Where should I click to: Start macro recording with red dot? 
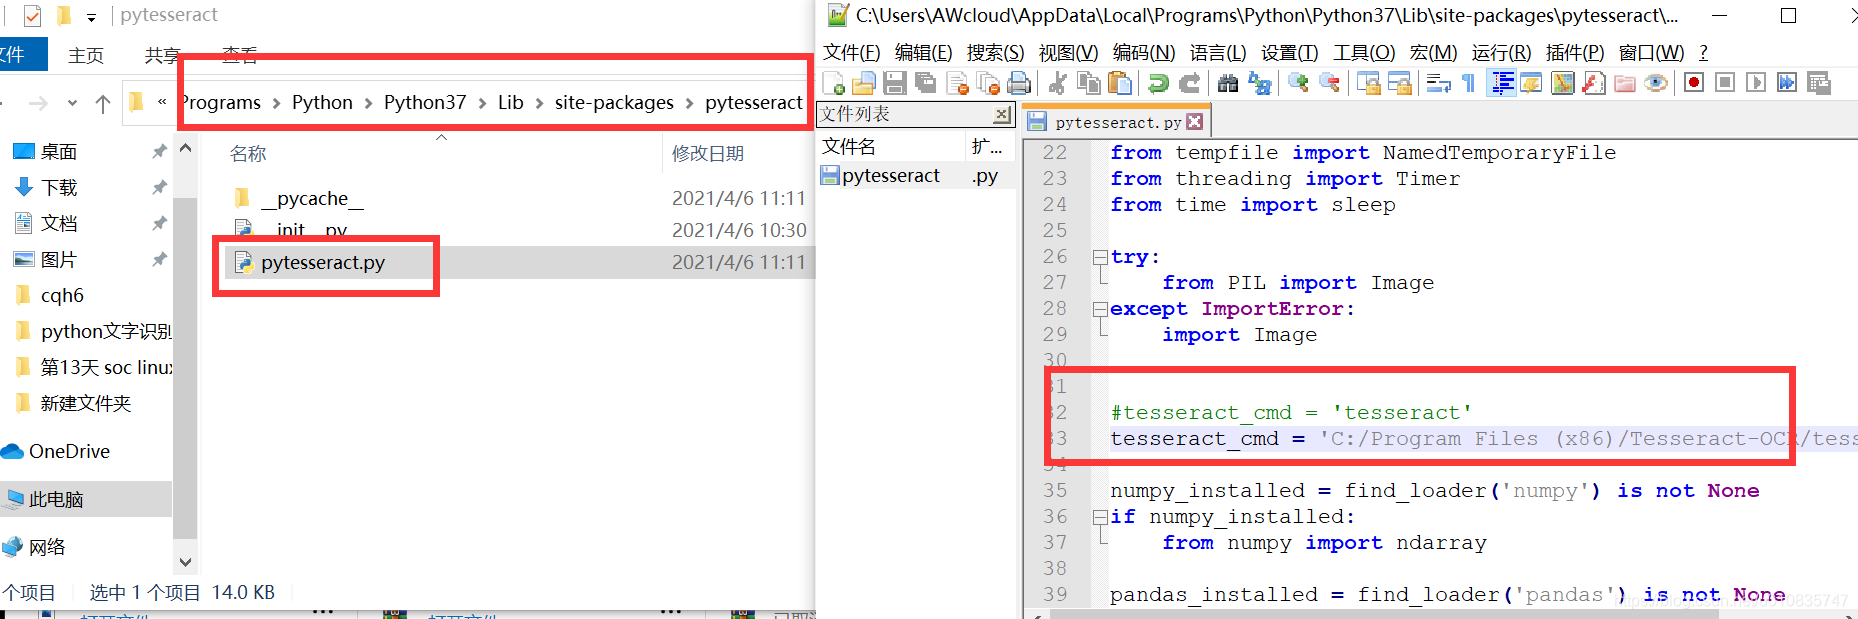pyautogui.click(x=1694, y=83)
